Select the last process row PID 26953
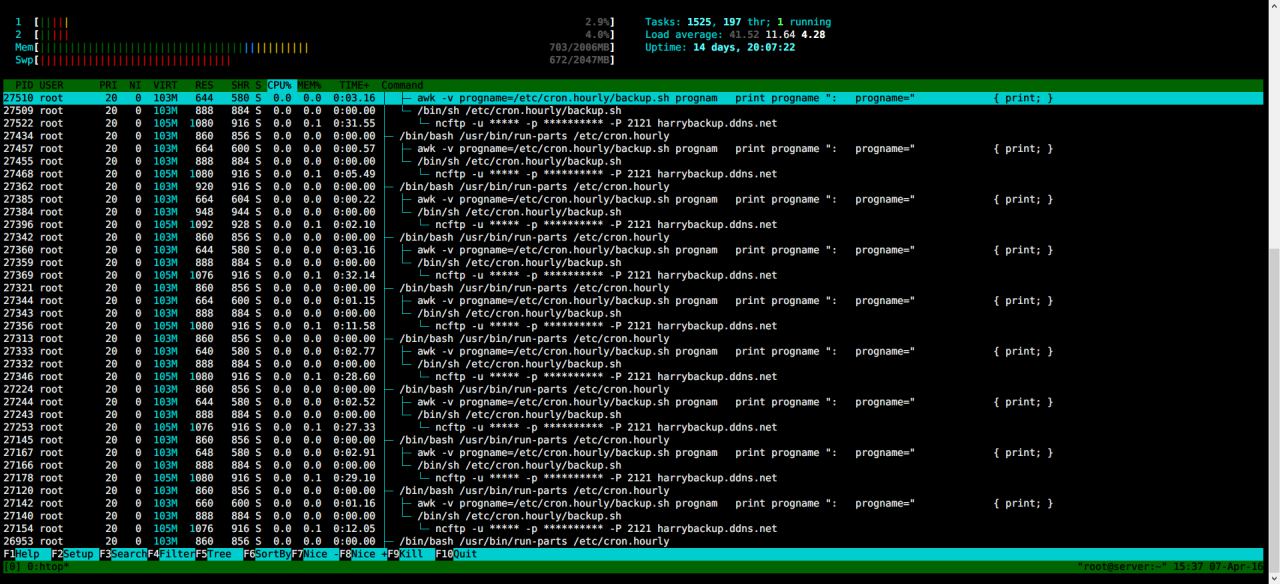 [x=632, y=541]
